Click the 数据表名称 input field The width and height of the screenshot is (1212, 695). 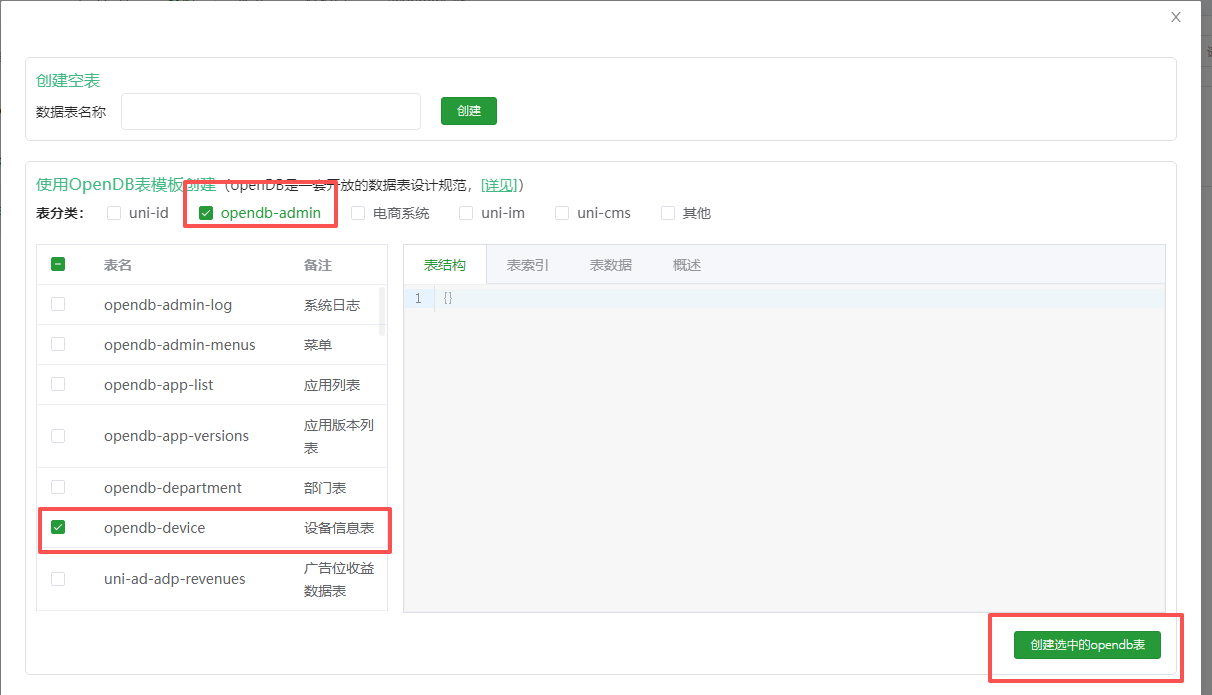pyautogui.click(x=271, y=111)
